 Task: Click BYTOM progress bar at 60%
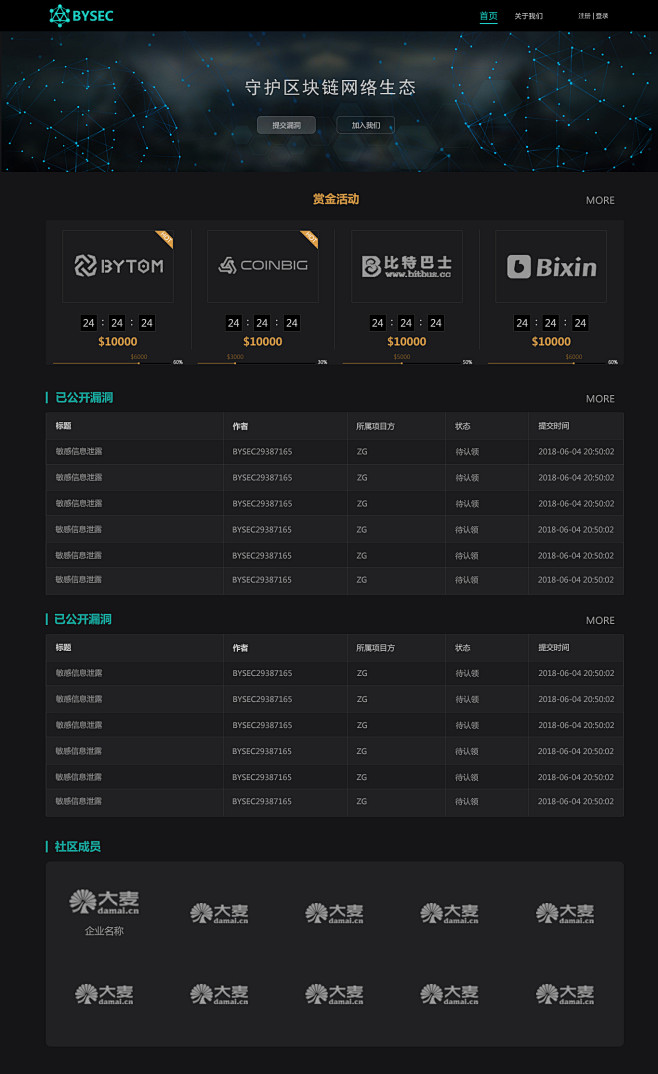click(113, 363)
